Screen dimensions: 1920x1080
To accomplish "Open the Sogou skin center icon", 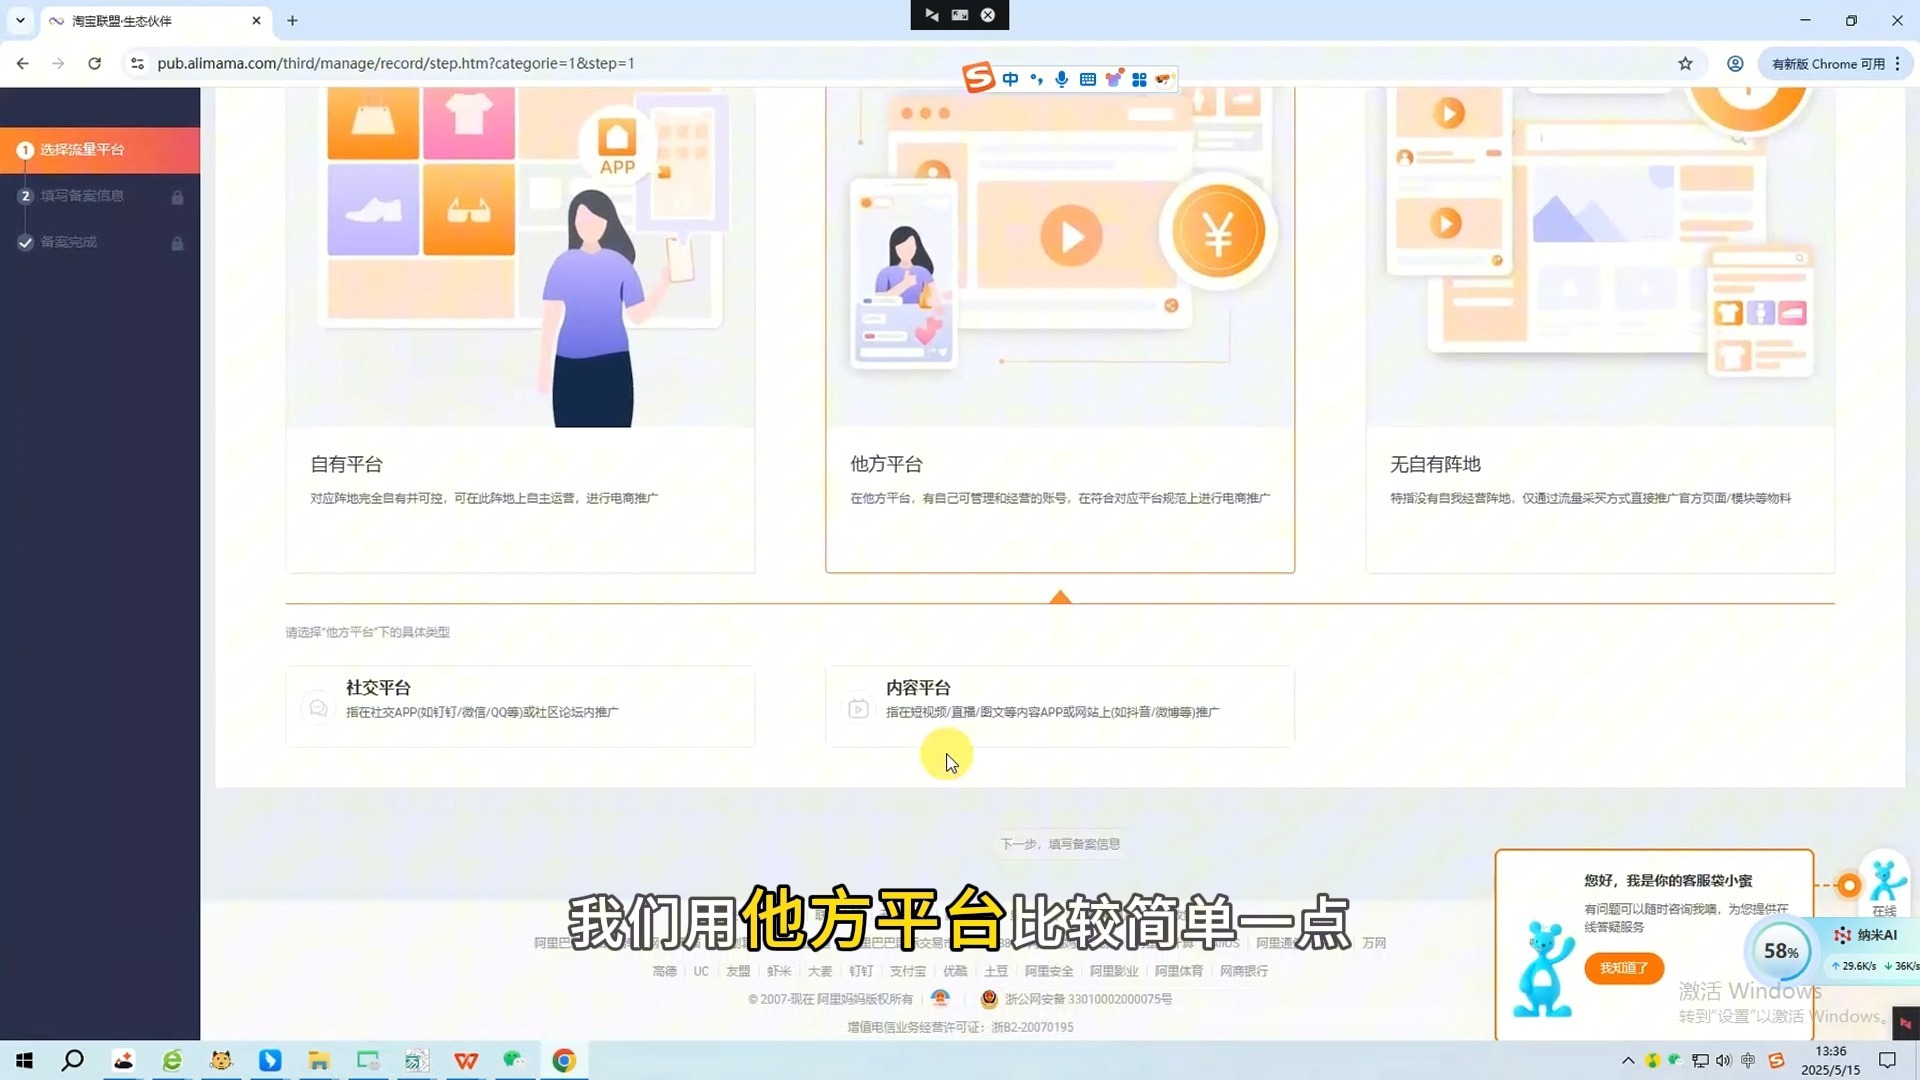I will click(x=1114, y=79).
